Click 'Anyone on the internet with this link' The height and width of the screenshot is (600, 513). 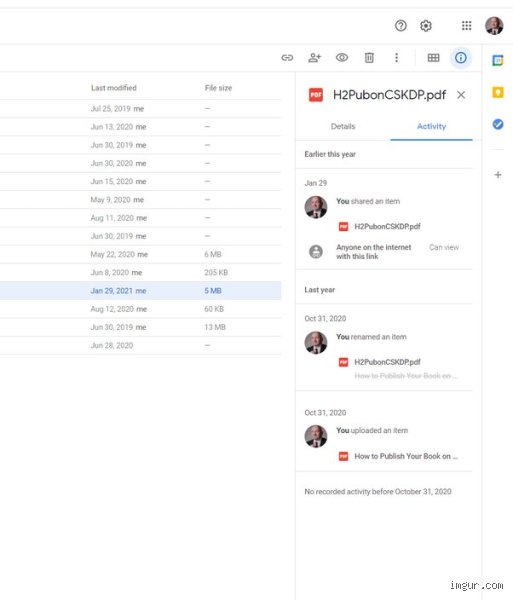[x=373, y=252]
